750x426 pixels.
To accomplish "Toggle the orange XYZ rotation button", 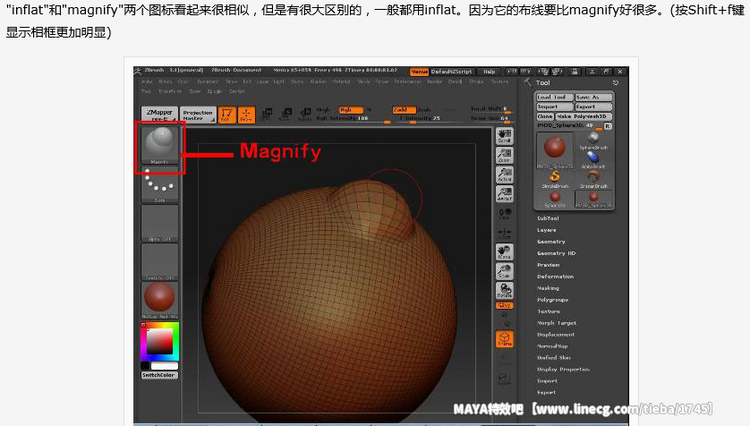I will tap(505, 306).
